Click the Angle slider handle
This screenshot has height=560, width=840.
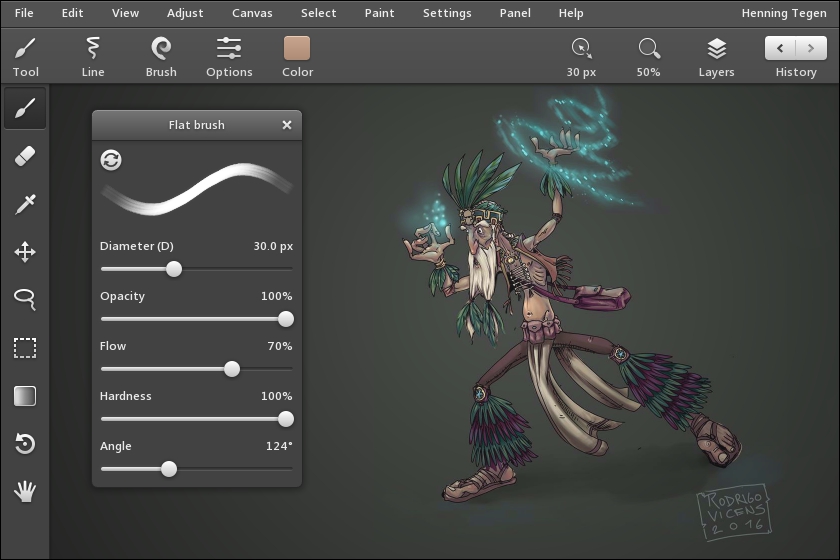tap(169, 469)
